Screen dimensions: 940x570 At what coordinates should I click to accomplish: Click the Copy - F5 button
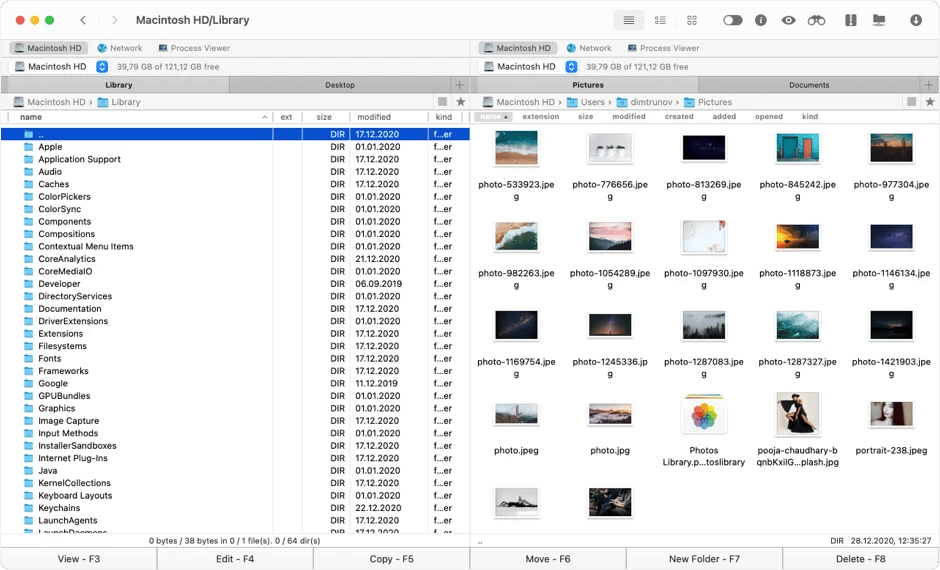[x=391, y=559]
